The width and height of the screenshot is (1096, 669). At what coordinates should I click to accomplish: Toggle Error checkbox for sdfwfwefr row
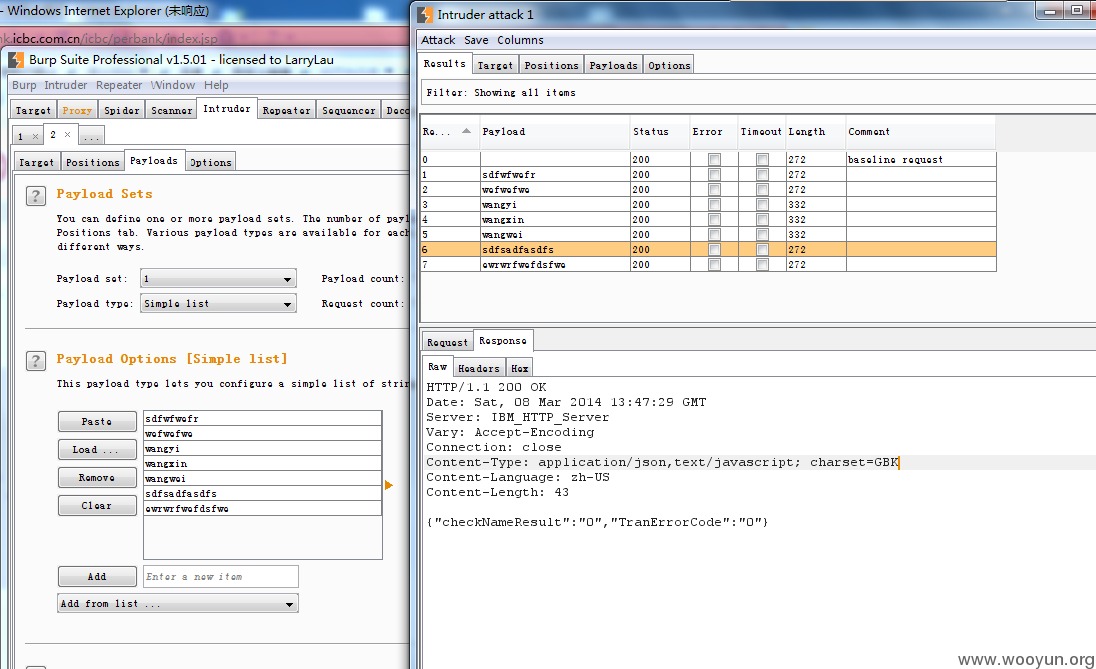[x=714, y=175]
